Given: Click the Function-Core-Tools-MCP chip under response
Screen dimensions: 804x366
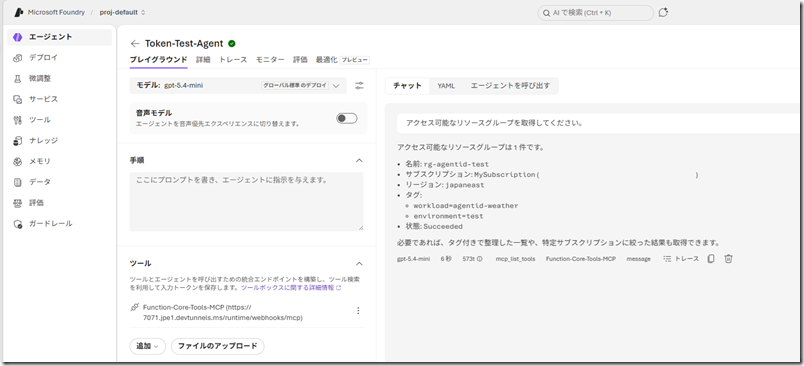Looking at the screenshot, I should point(580,259).
